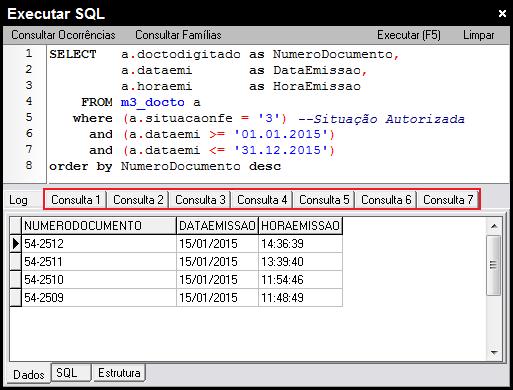Click date cell in row 54-2511

(217, 262)
